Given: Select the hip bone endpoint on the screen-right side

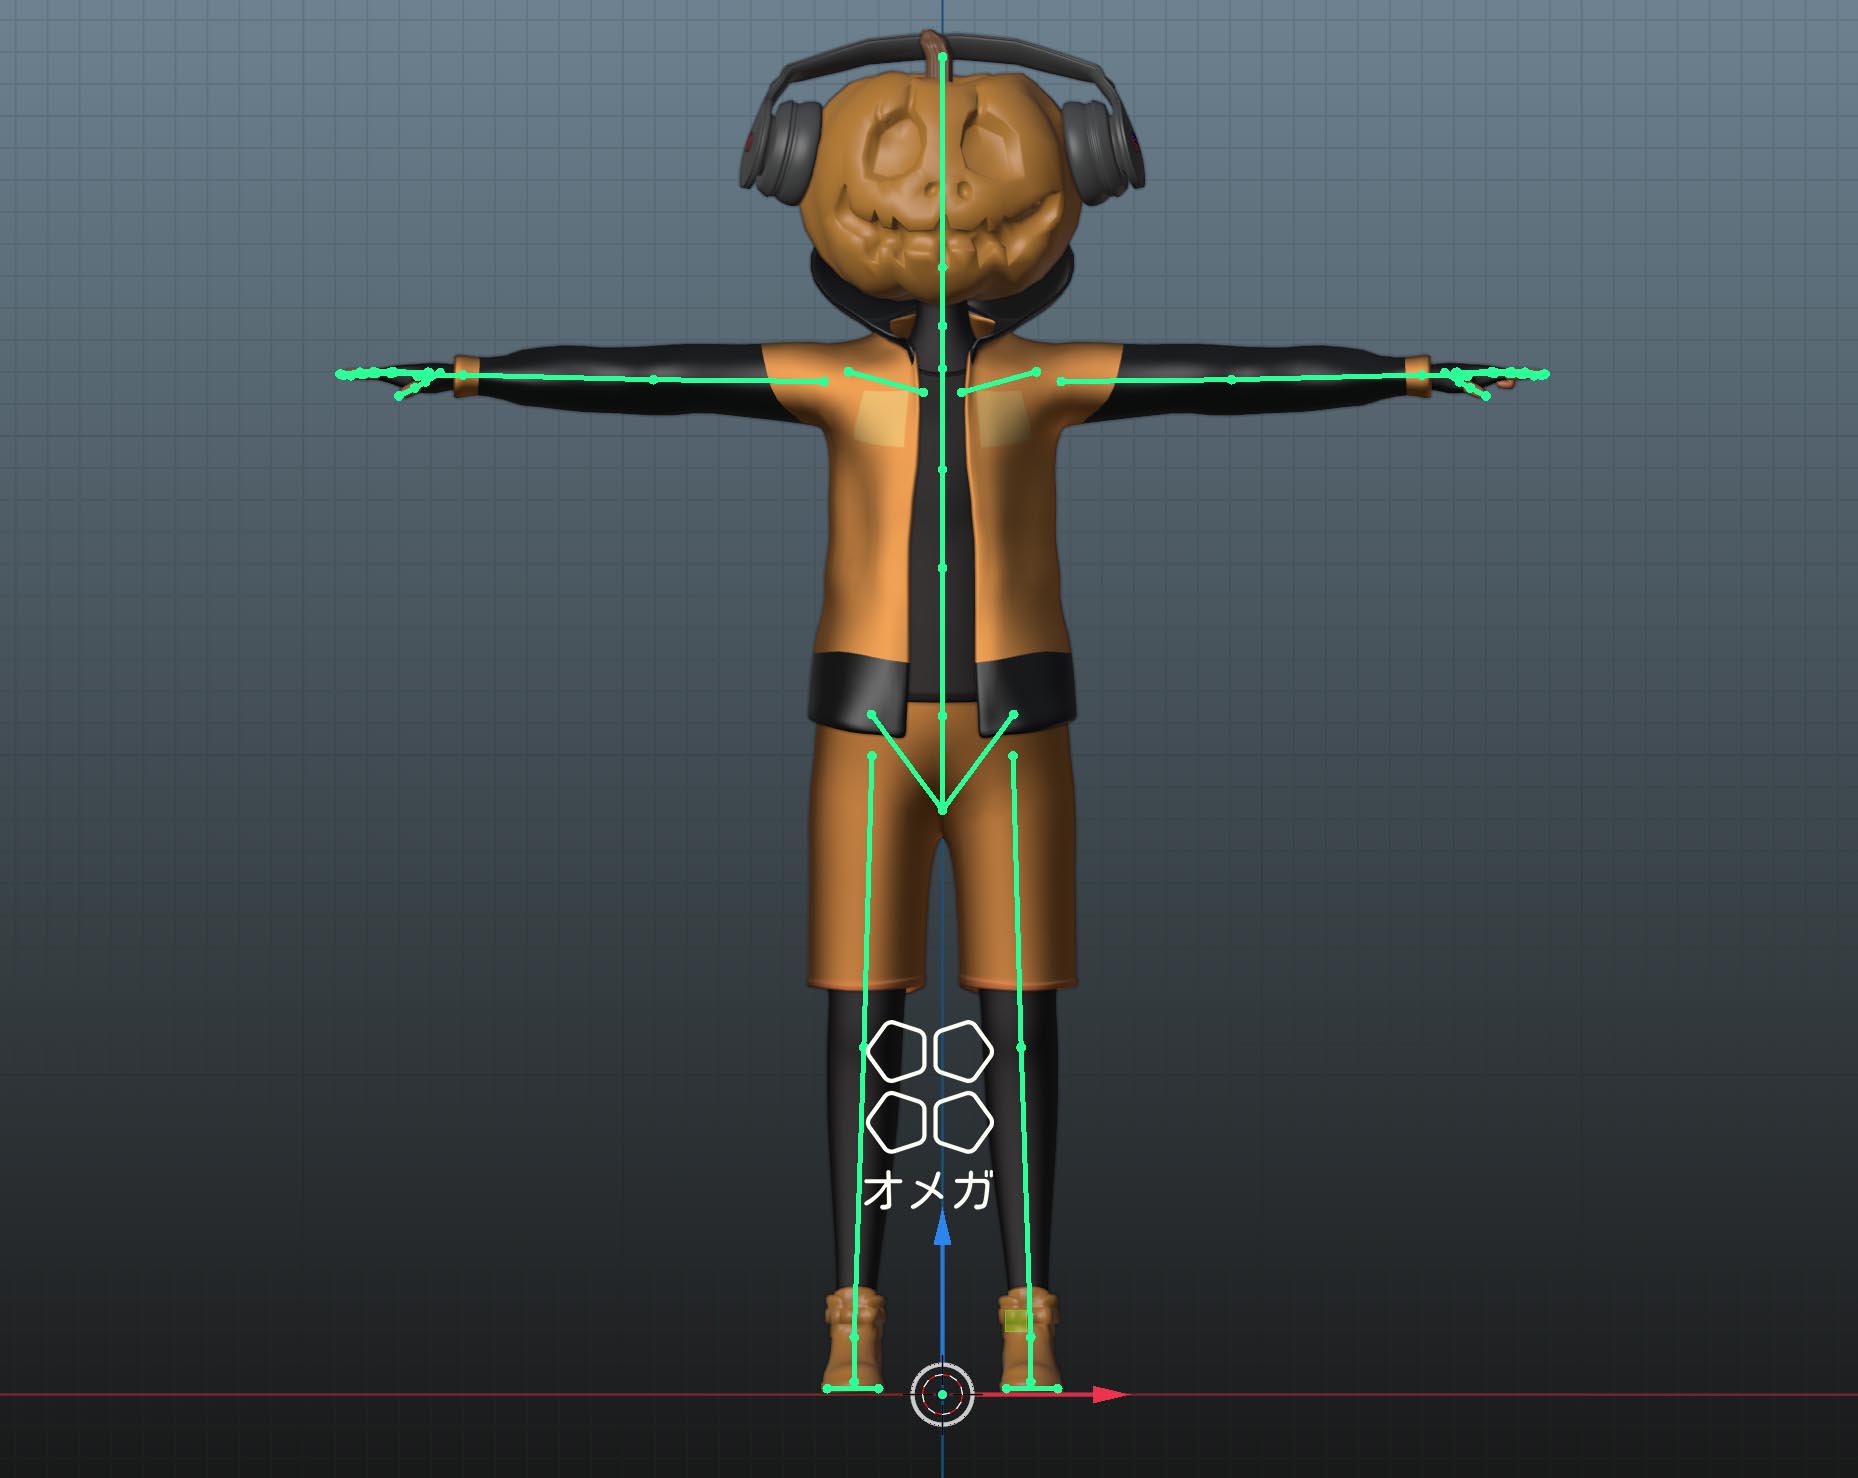Looking at the screenshot, I should click(1013, 714).
